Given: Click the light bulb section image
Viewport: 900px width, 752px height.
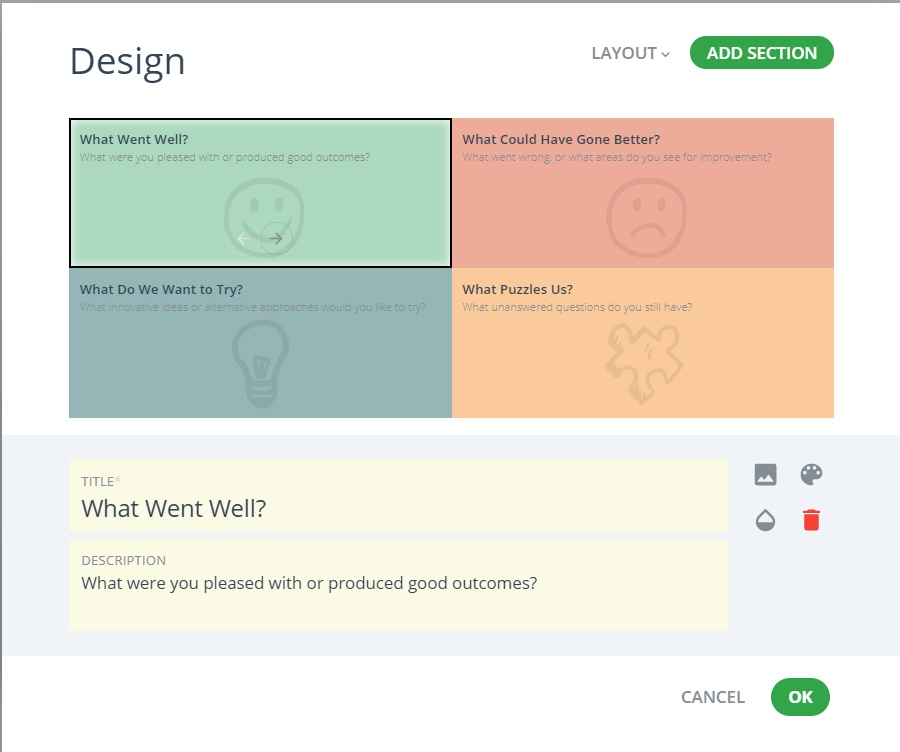Looking at the screenshot, I should click(x=261, y=364).
